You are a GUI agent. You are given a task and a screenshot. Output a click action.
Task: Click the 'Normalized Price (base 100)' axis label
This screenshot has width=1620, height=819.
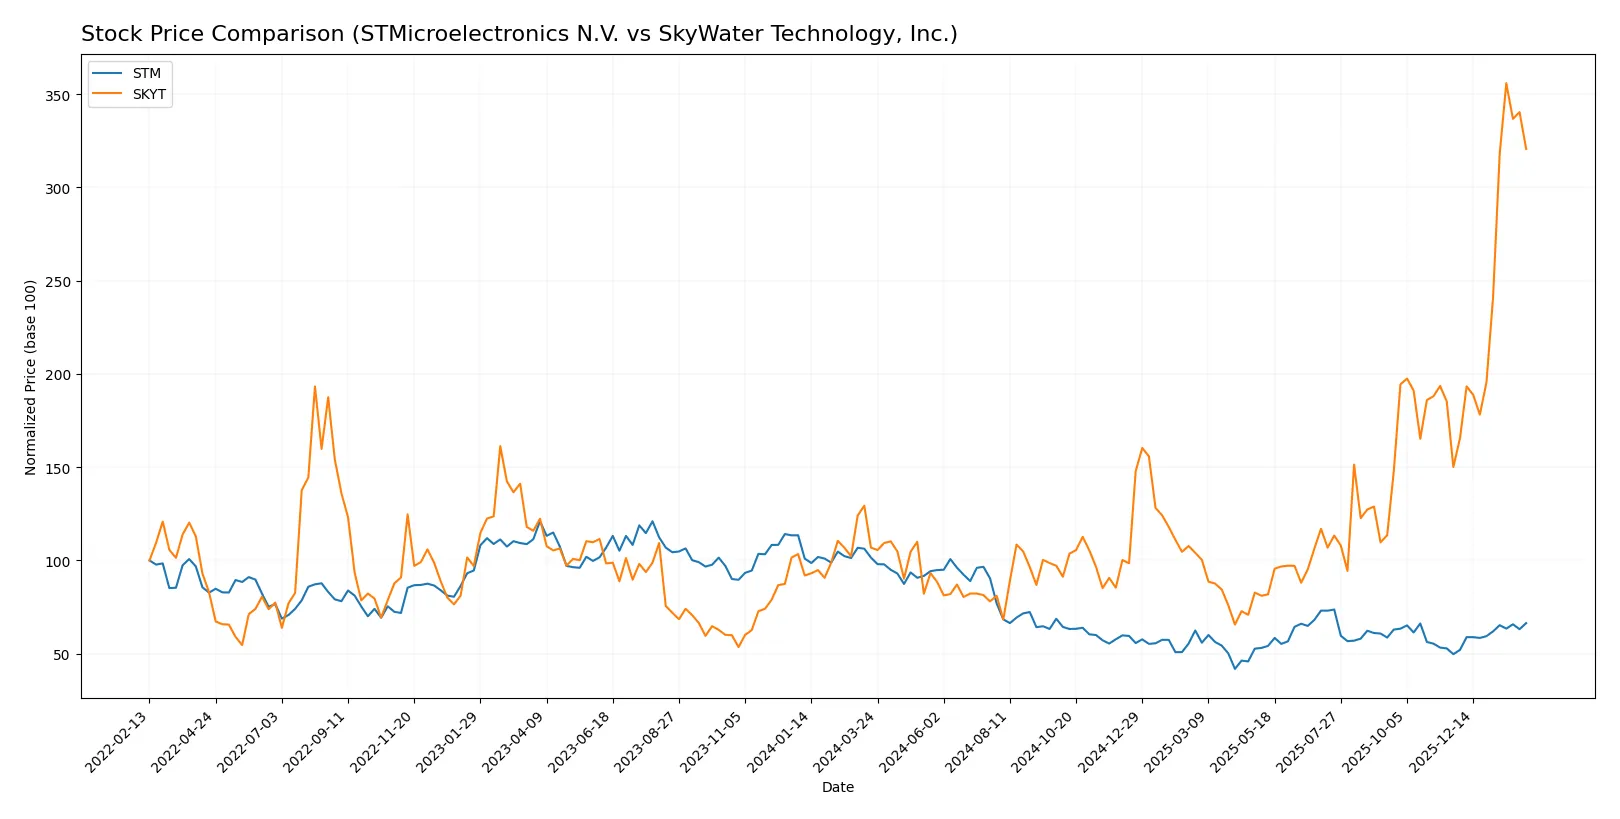pyautogui.click(x=31, y=377)
